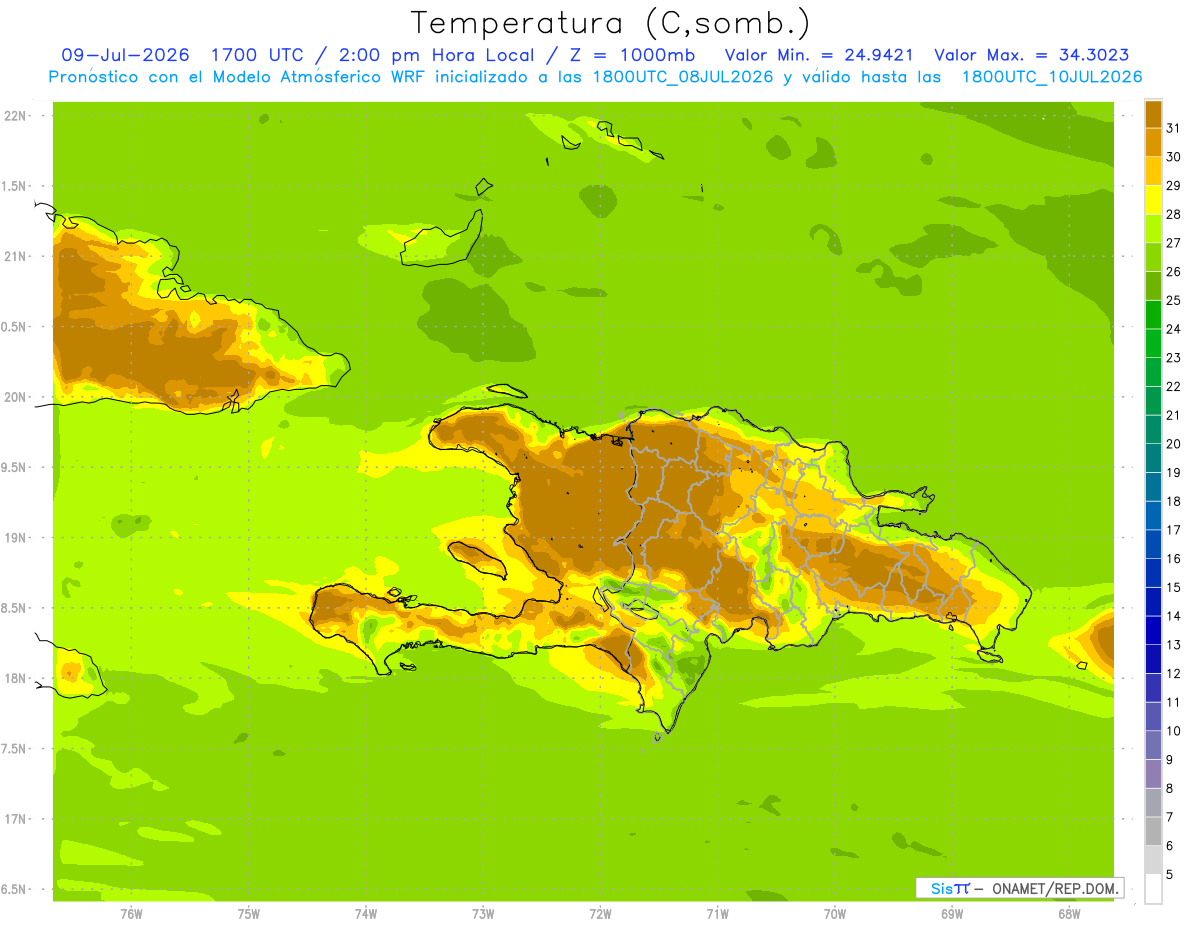This screenshot has width=1200, height=927.
Task: Click the title "Temperatura (C,somb.)"
Action: pyautogui.click(x=611, y=23)
